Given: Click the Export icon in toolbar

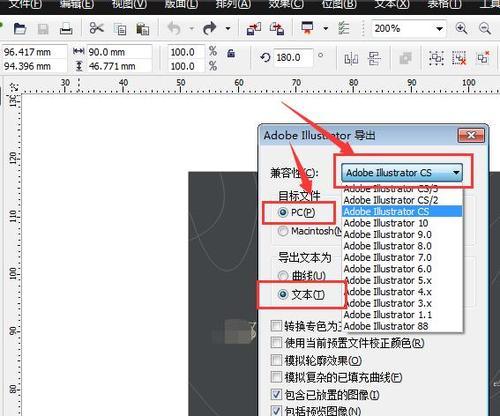Looking at the screenshot, I should [277, 29].
